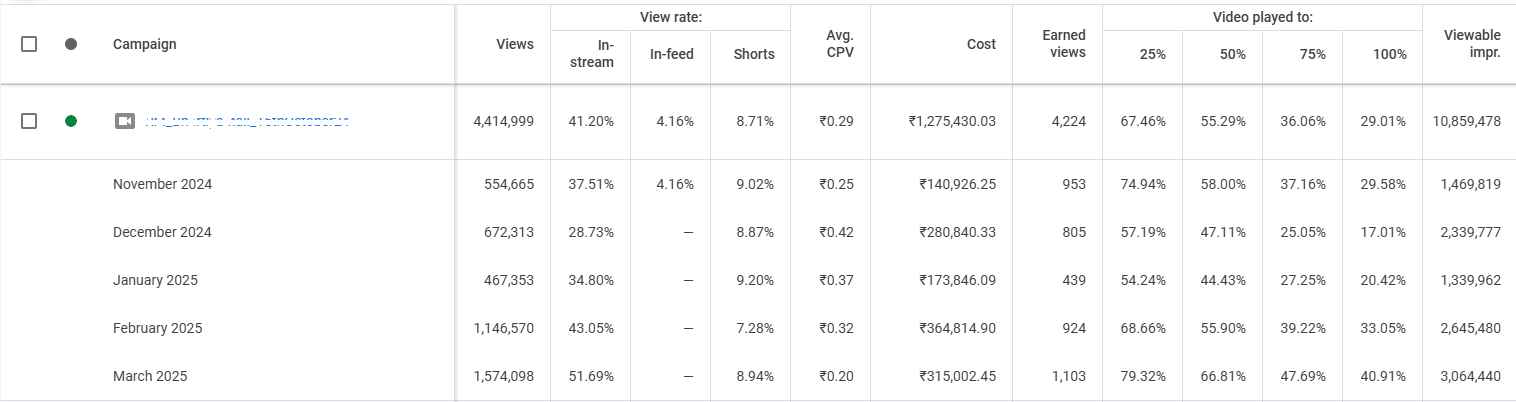Sort by the Campaign column header
This screenshot has height=402, width=1516.
pyautogui.click(x=145, y=44)
